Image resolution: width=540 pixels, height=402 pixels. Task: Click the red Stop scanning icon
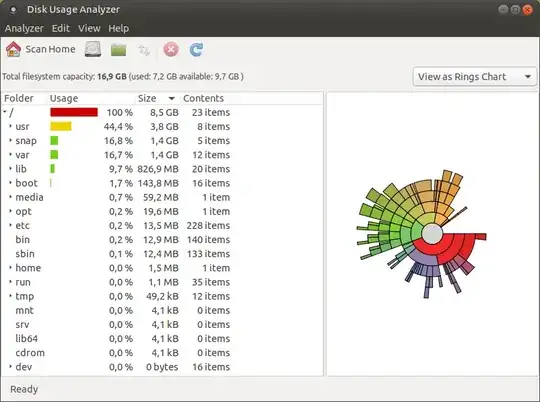171,49
